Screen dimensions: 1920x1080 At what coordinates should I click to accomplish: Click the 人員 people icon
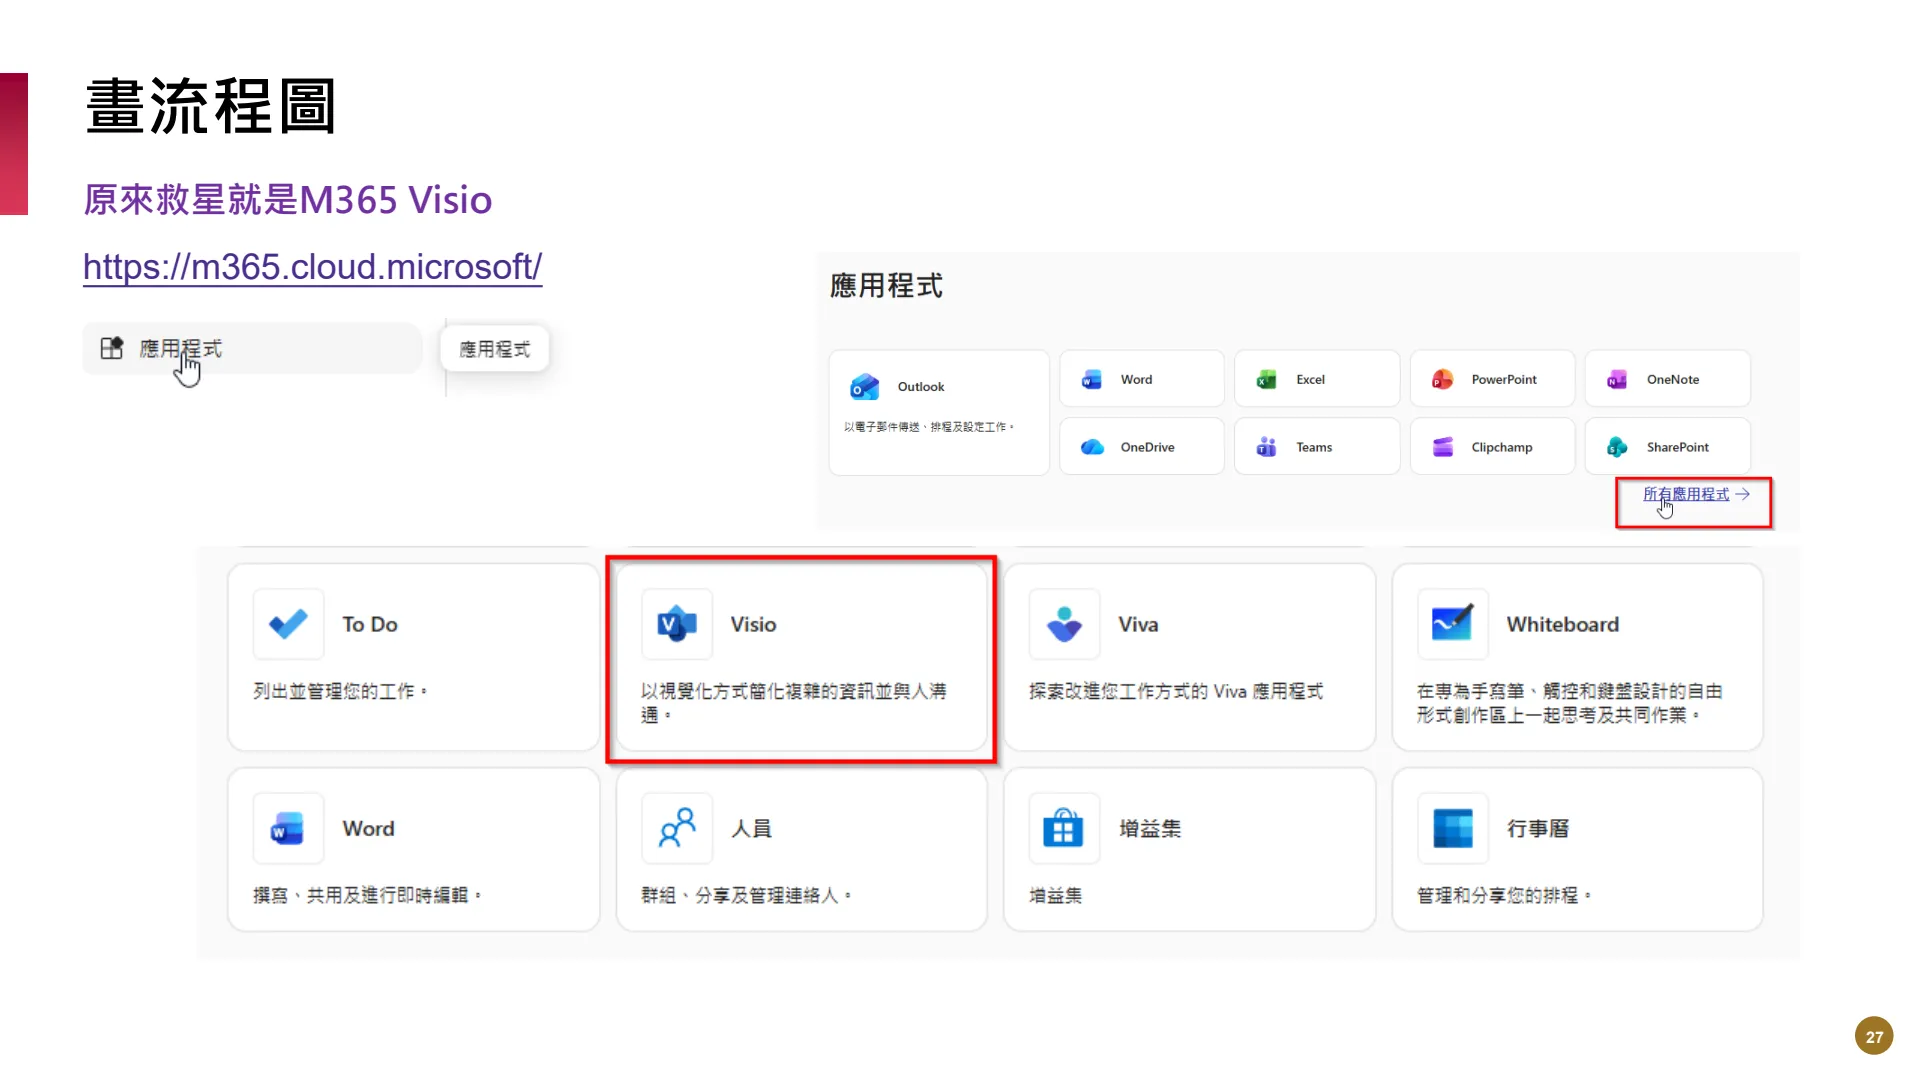coord(677,828)
